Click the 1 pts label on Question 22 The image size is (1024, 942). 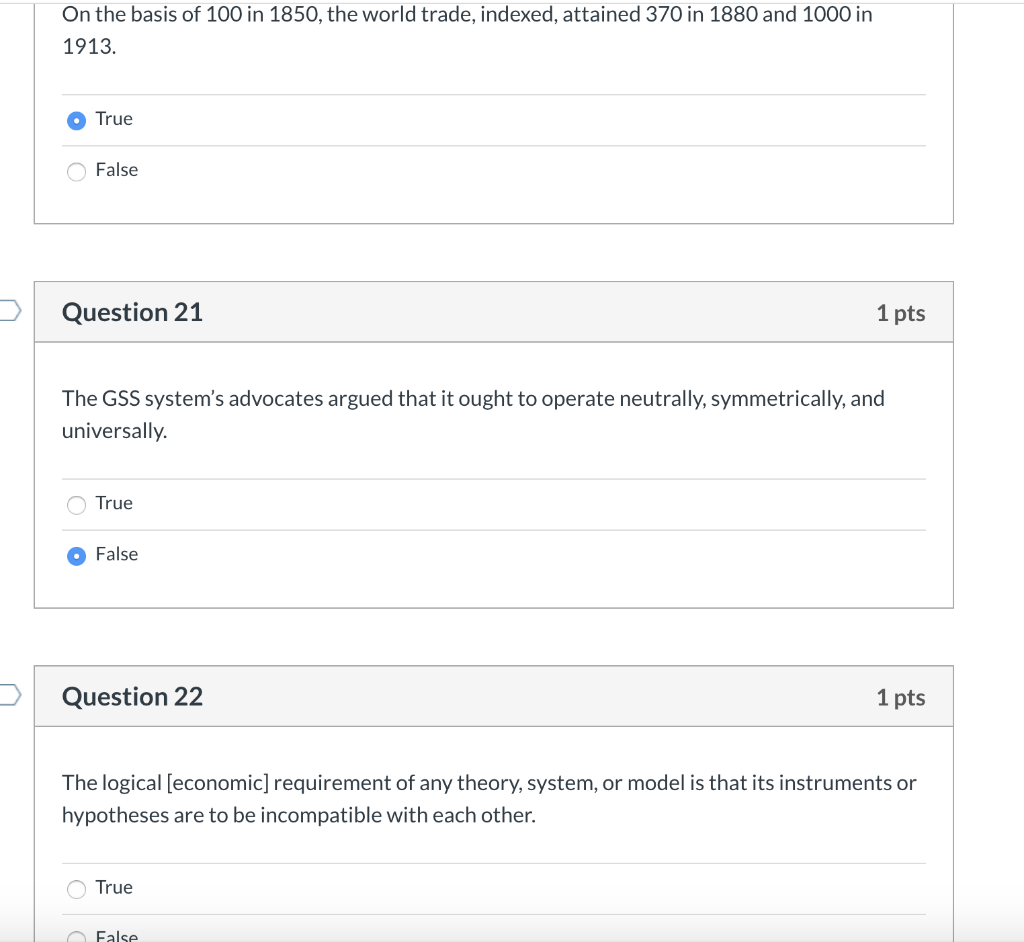900,696
